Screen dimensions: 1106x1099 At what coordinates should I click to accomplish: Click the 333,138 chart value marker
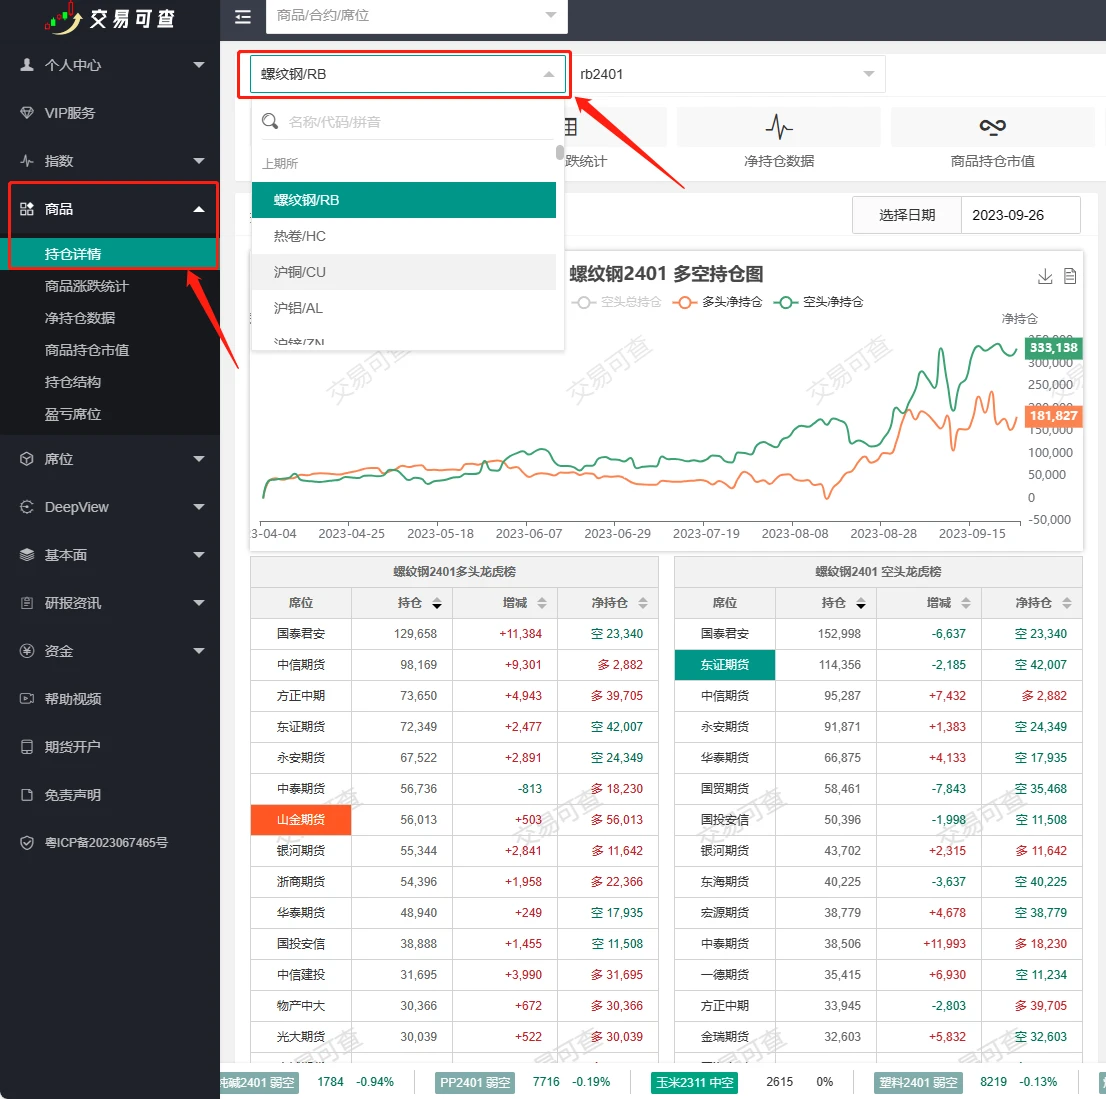coord(1053,348)
